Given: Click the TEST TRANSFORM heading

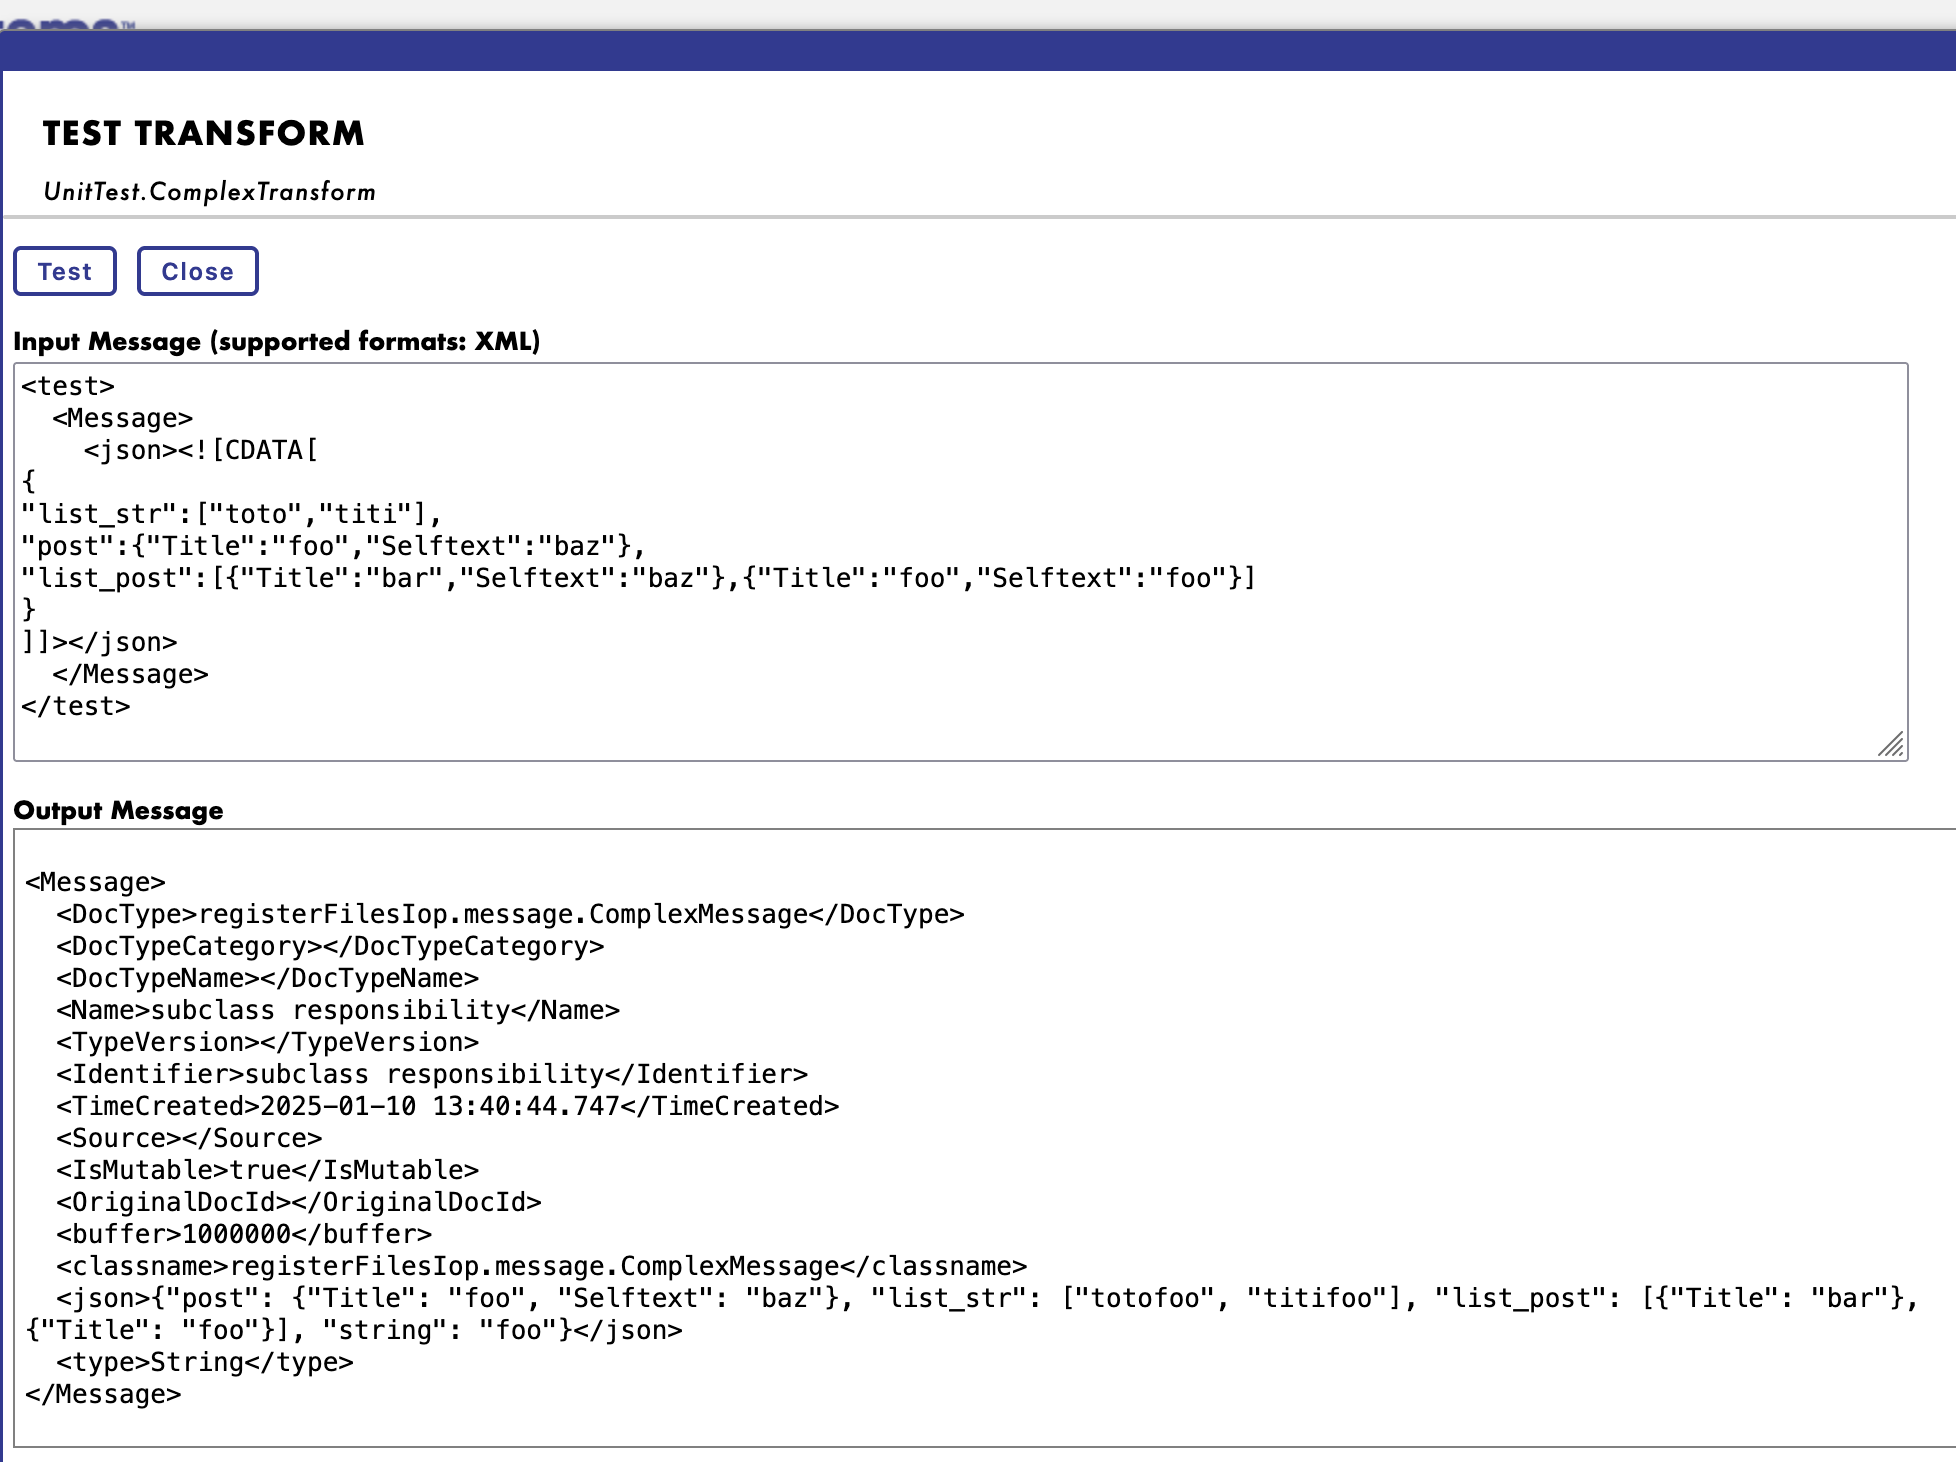Looking at the screenshot, I should pyautogui.click(x=203, y=133).
